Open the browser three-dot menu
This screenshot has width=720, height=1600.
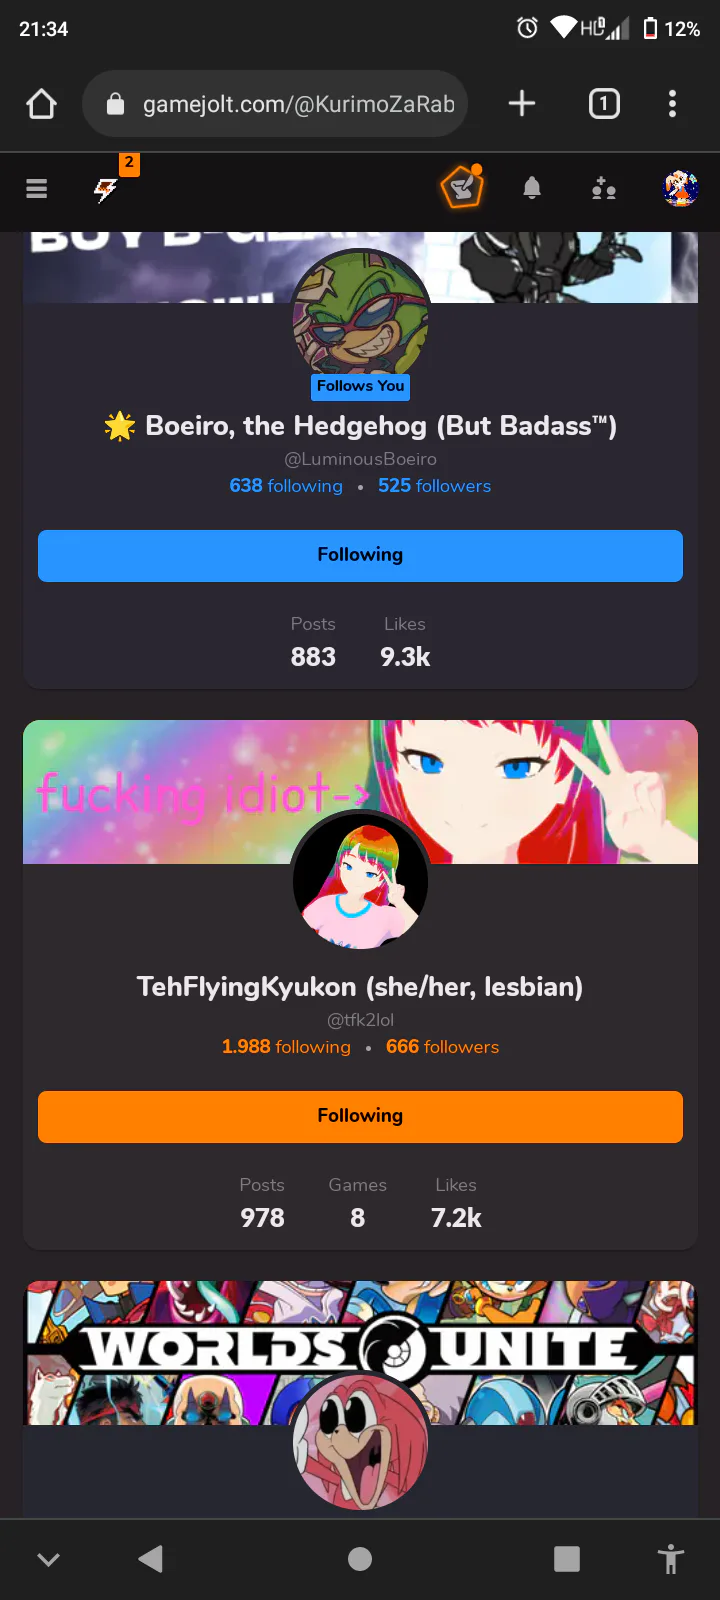672,103
